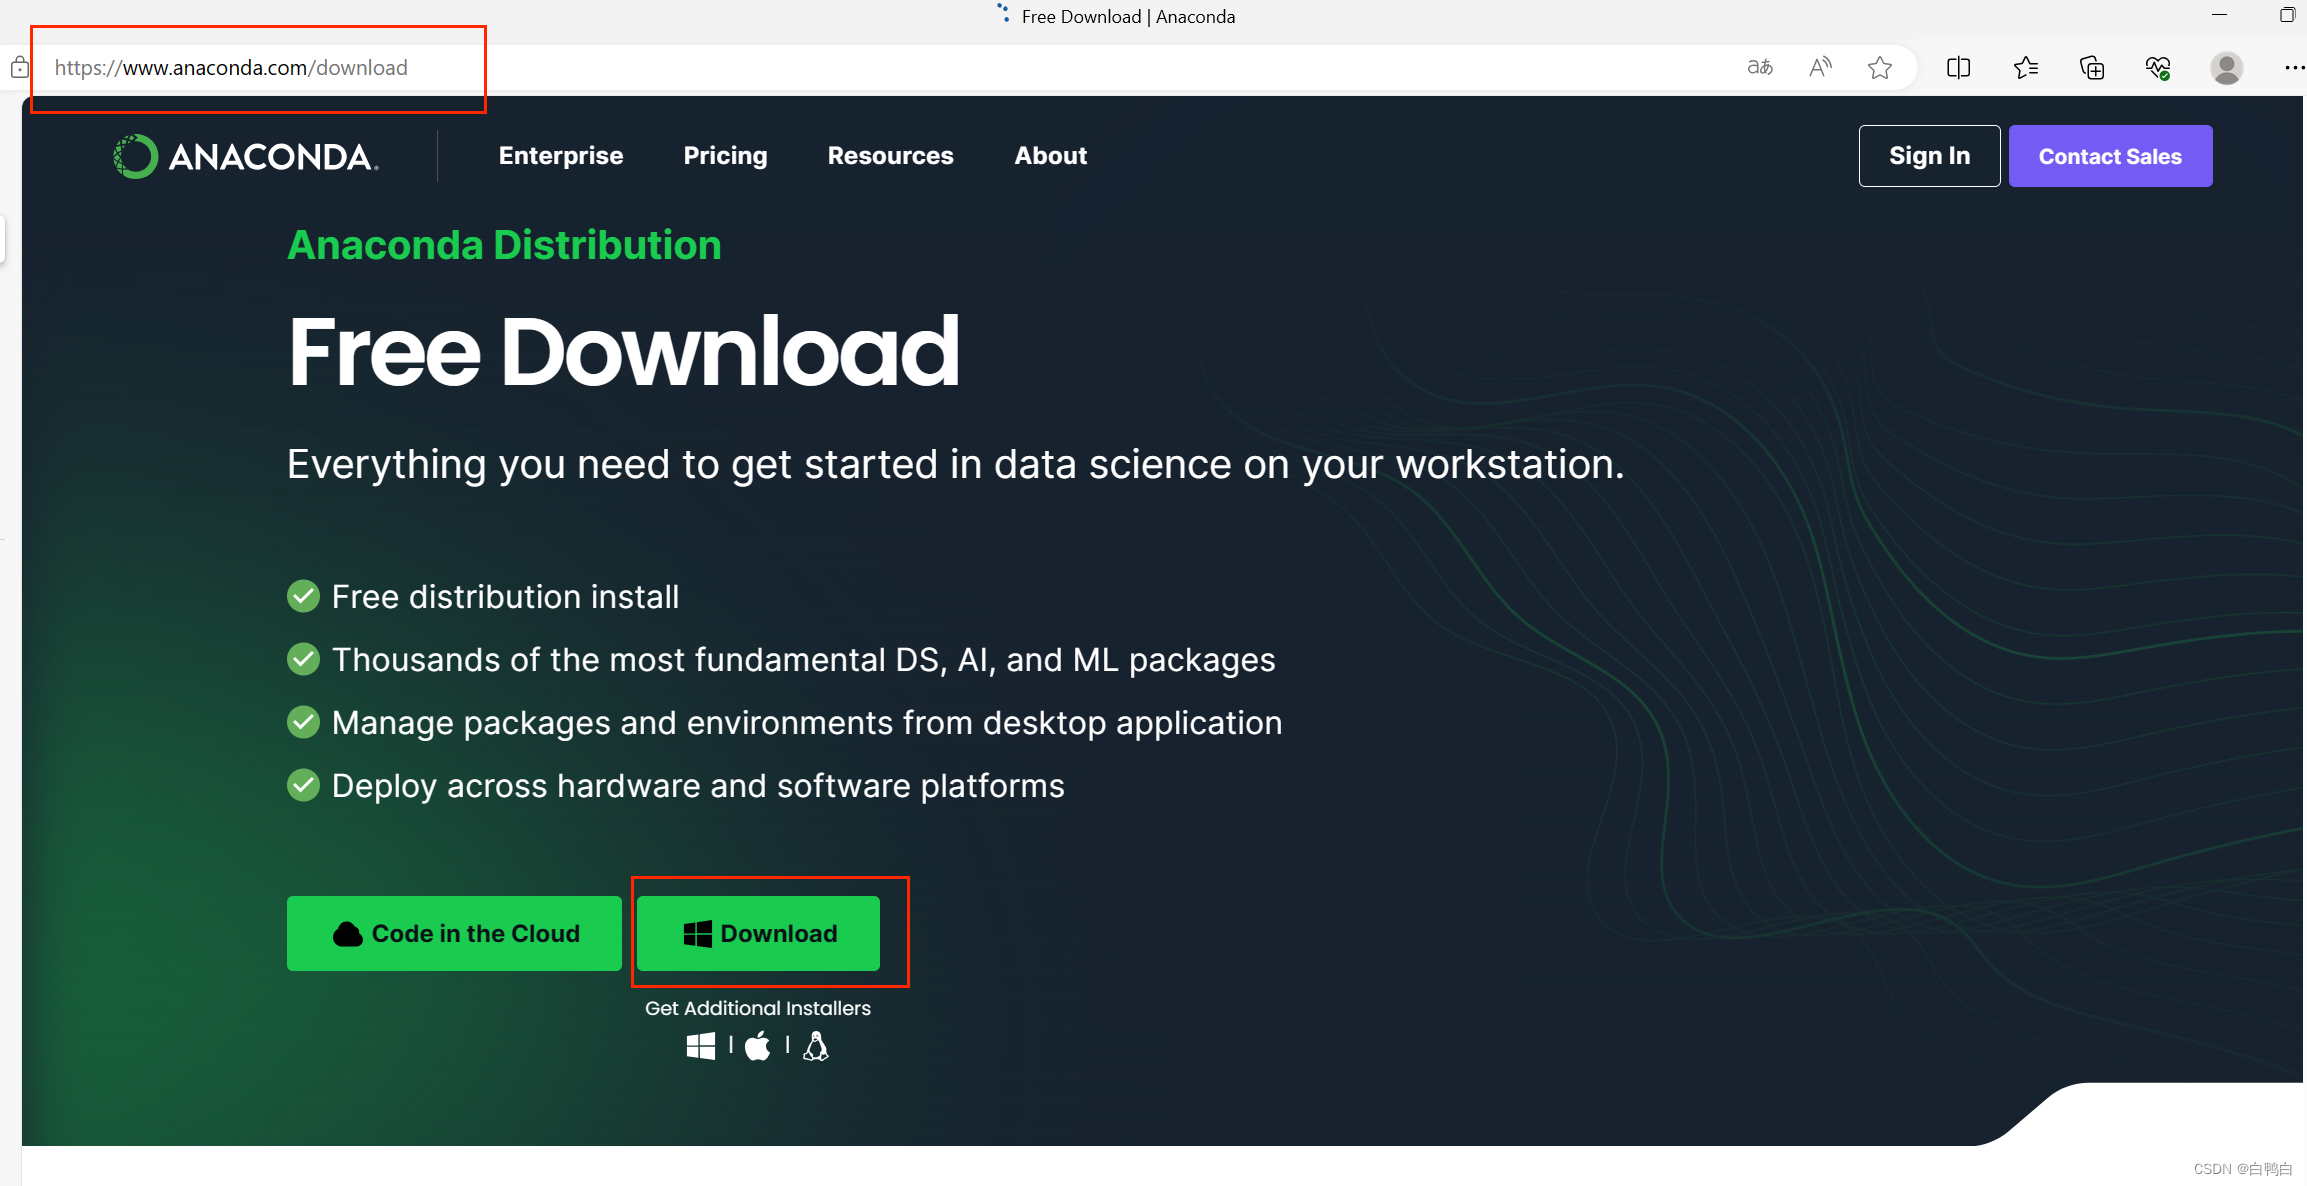Click the site info lock icon

coord(19,68)
